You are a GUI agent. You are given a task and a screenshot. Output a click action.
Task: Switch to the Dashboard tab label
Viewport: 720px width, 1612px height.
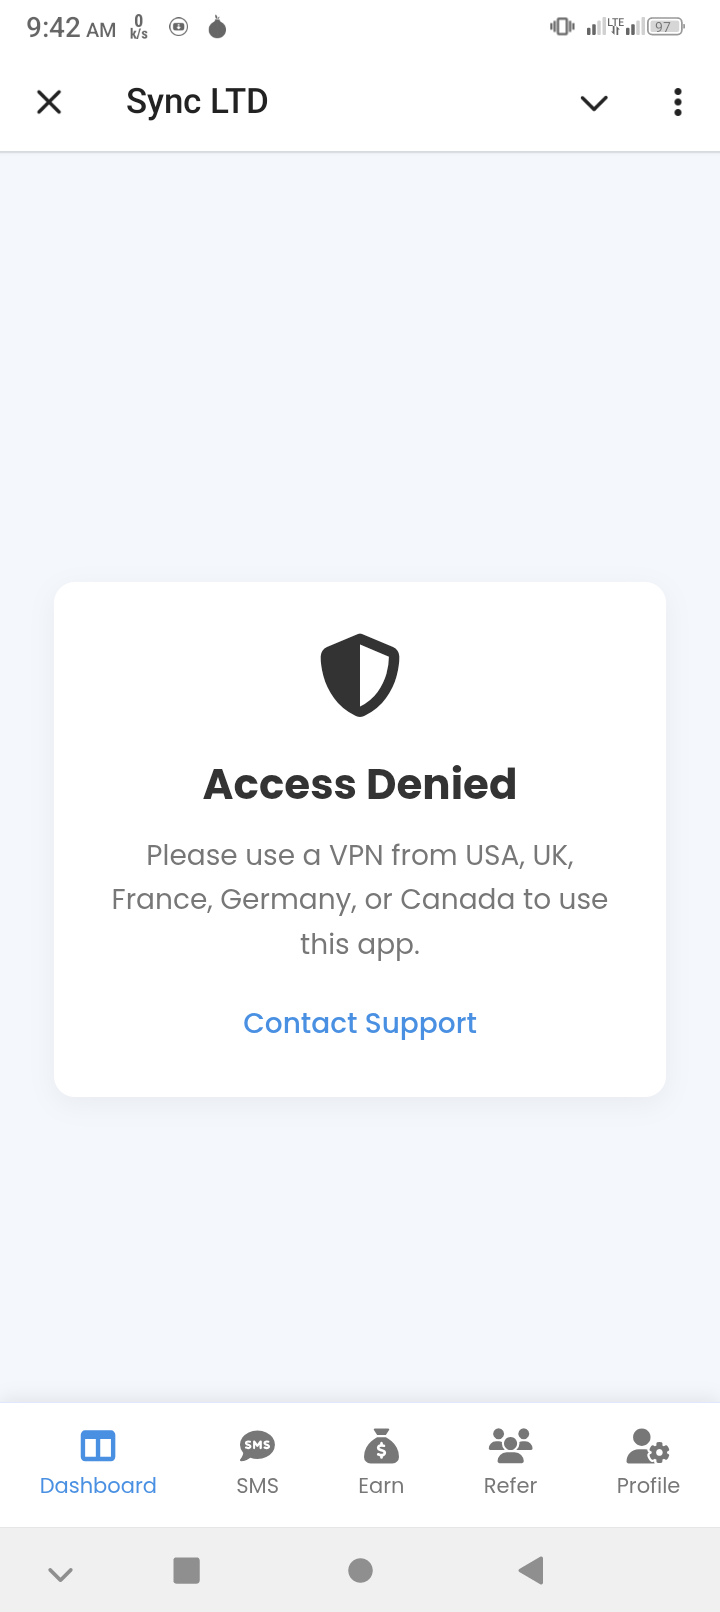pyautogui.click(x=98, y=1486)
